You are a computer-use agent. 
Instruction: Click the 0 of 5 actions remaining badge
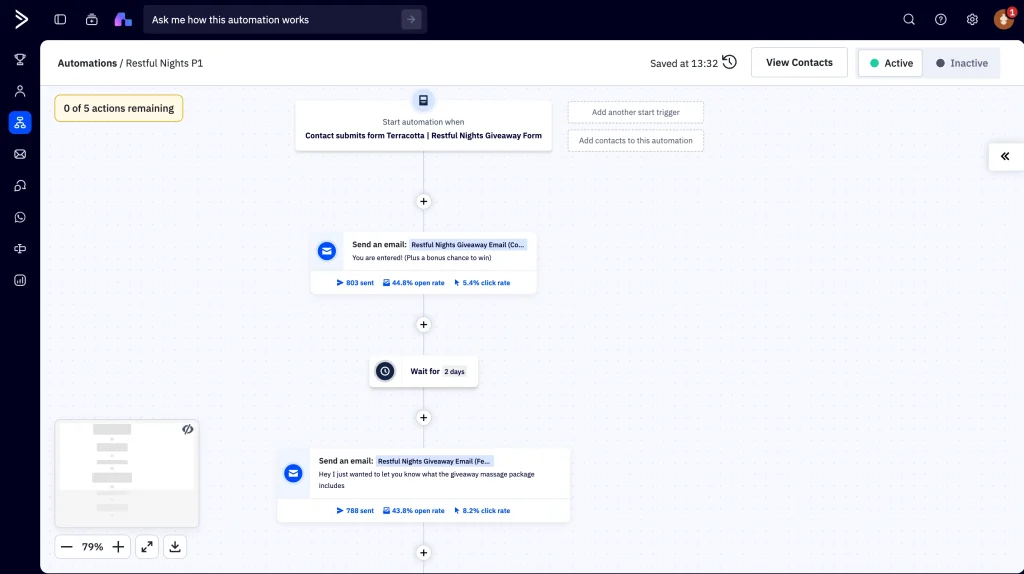(119, 108)
